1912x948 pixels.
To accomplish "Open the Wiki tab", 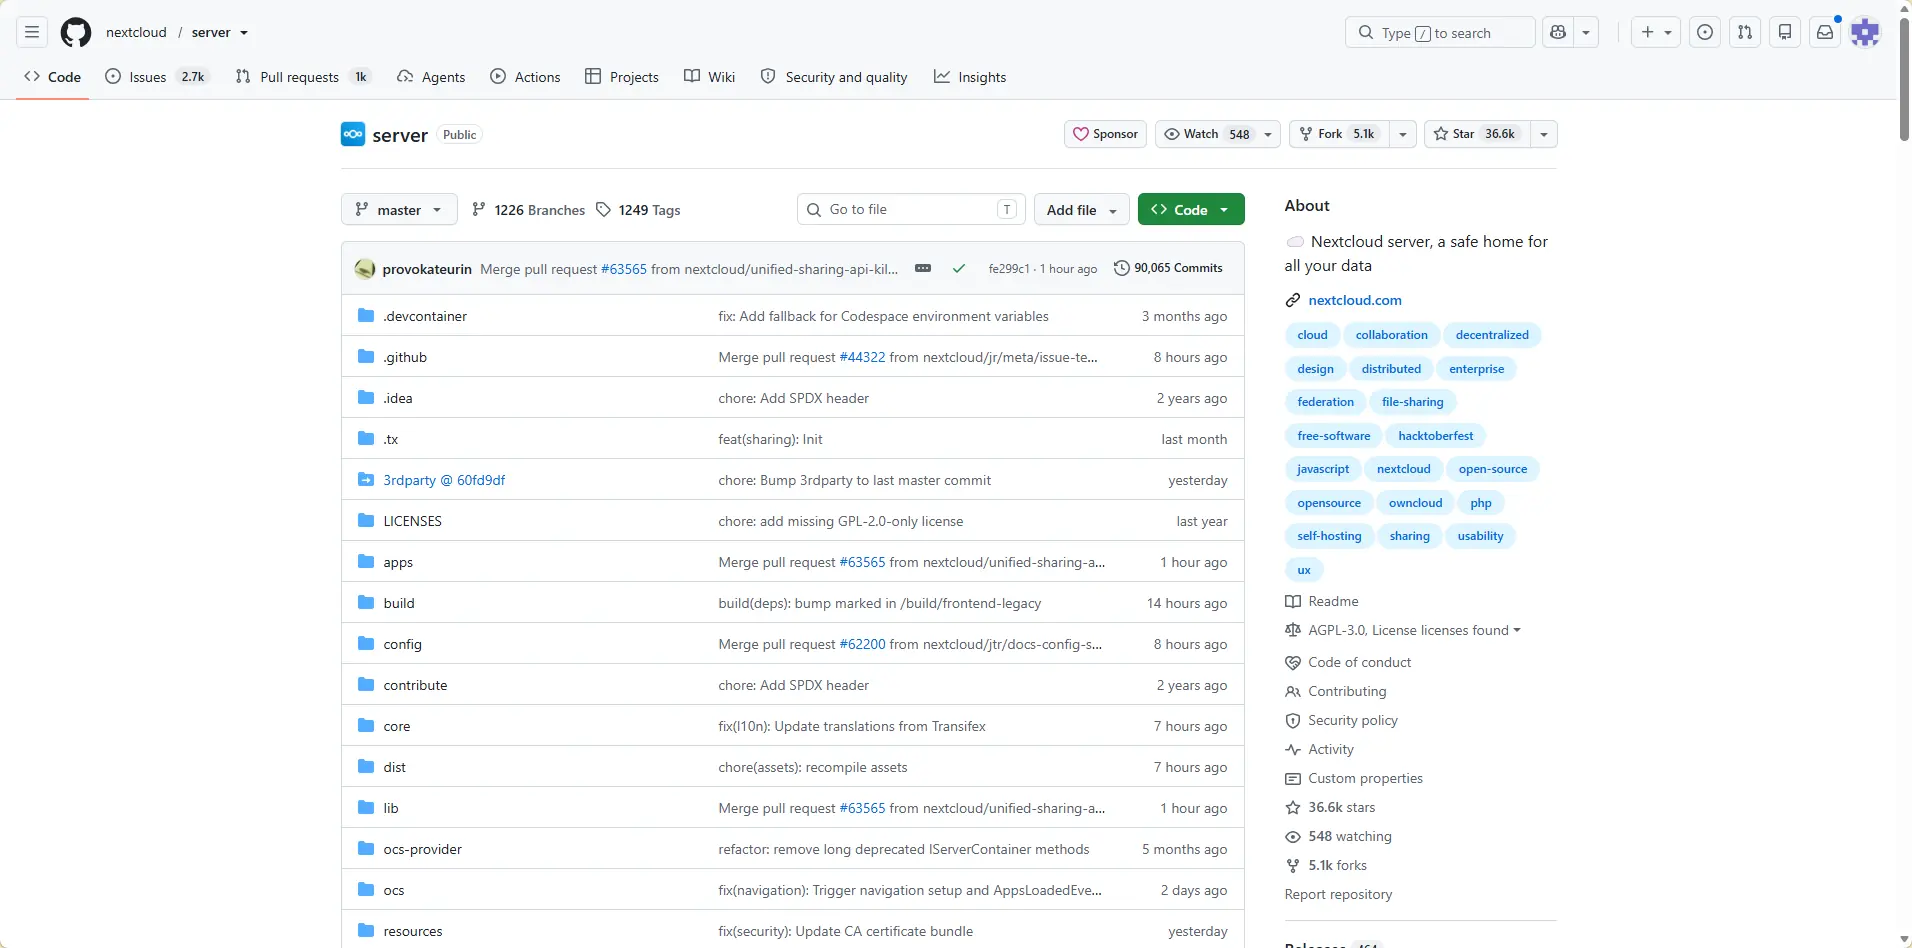I will click(x=709, y=77).
